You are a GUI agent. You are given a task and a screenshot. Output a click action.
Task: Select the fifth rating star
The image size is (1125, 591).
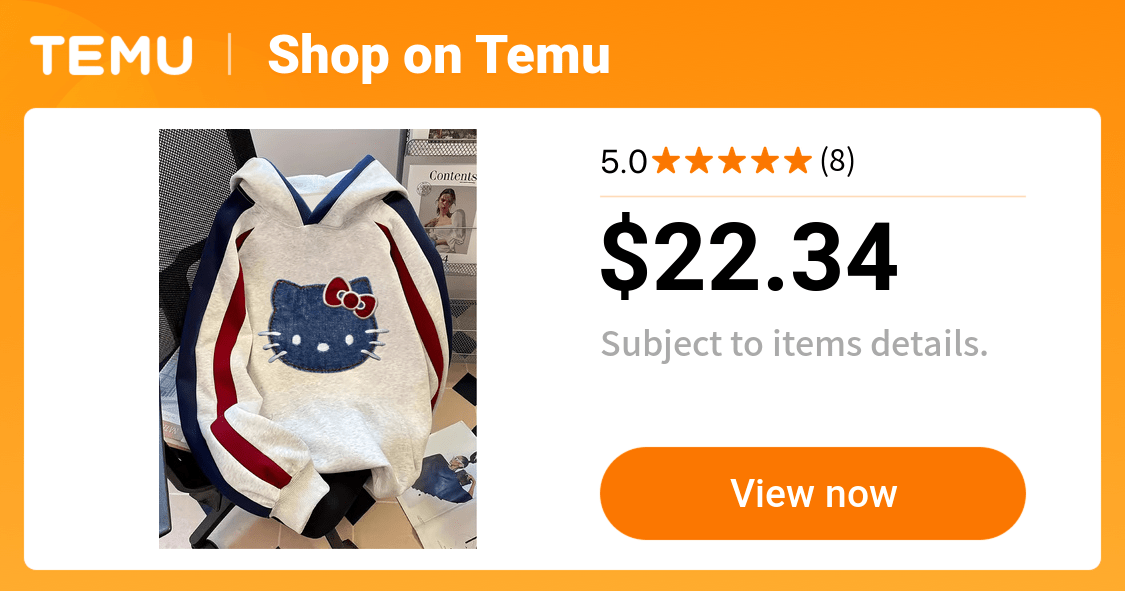tap(798, 161)
